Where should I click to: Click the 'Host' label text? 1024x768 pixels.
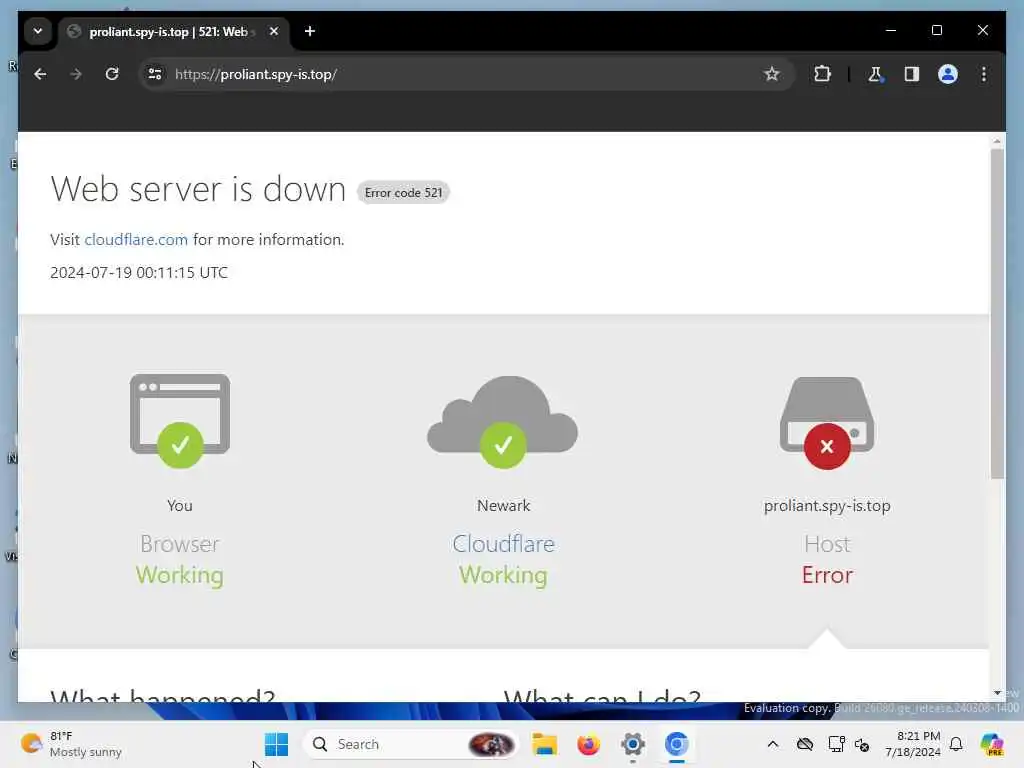pyautogui.click(x=827, y=544)
